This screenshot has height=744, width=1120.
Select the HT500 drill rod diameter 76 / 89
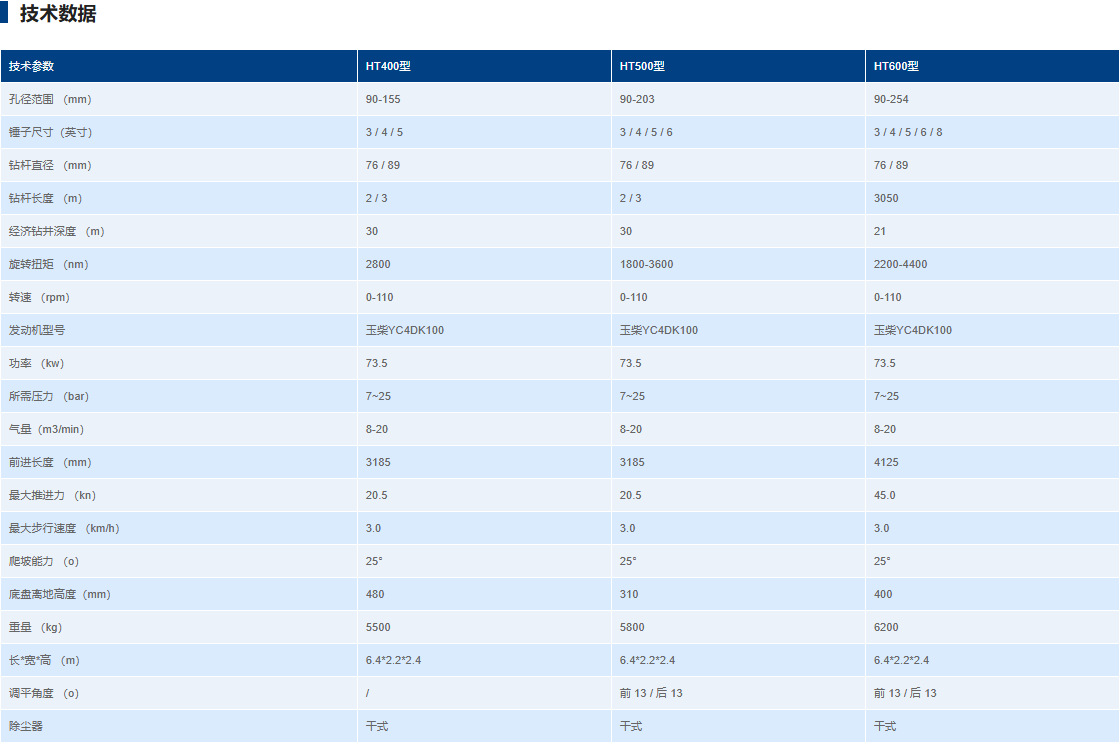tap(636, 165)
